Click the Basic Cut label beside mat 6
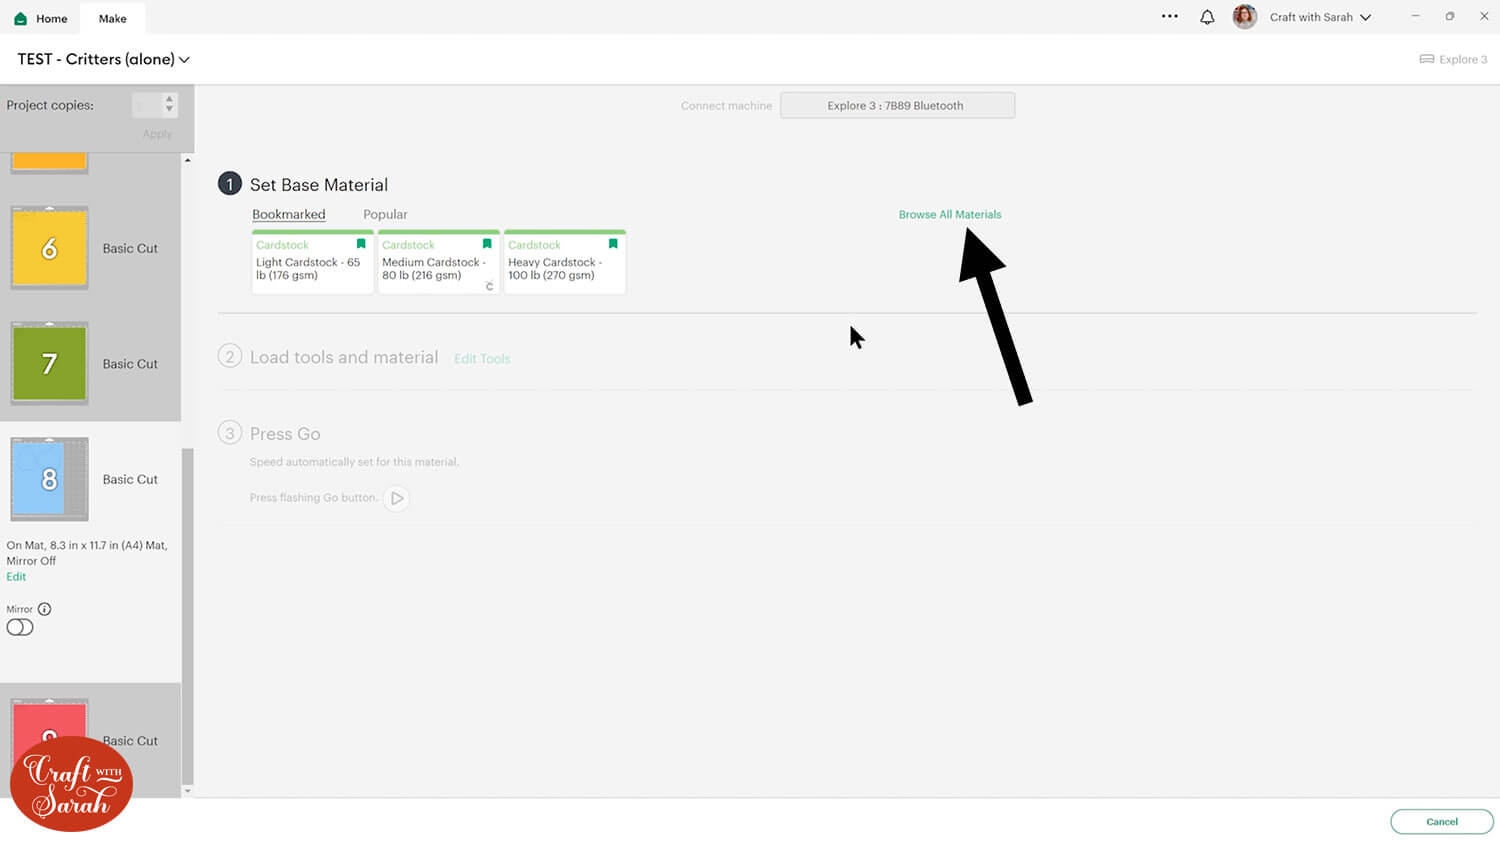1500x842 pixels. 130,249
